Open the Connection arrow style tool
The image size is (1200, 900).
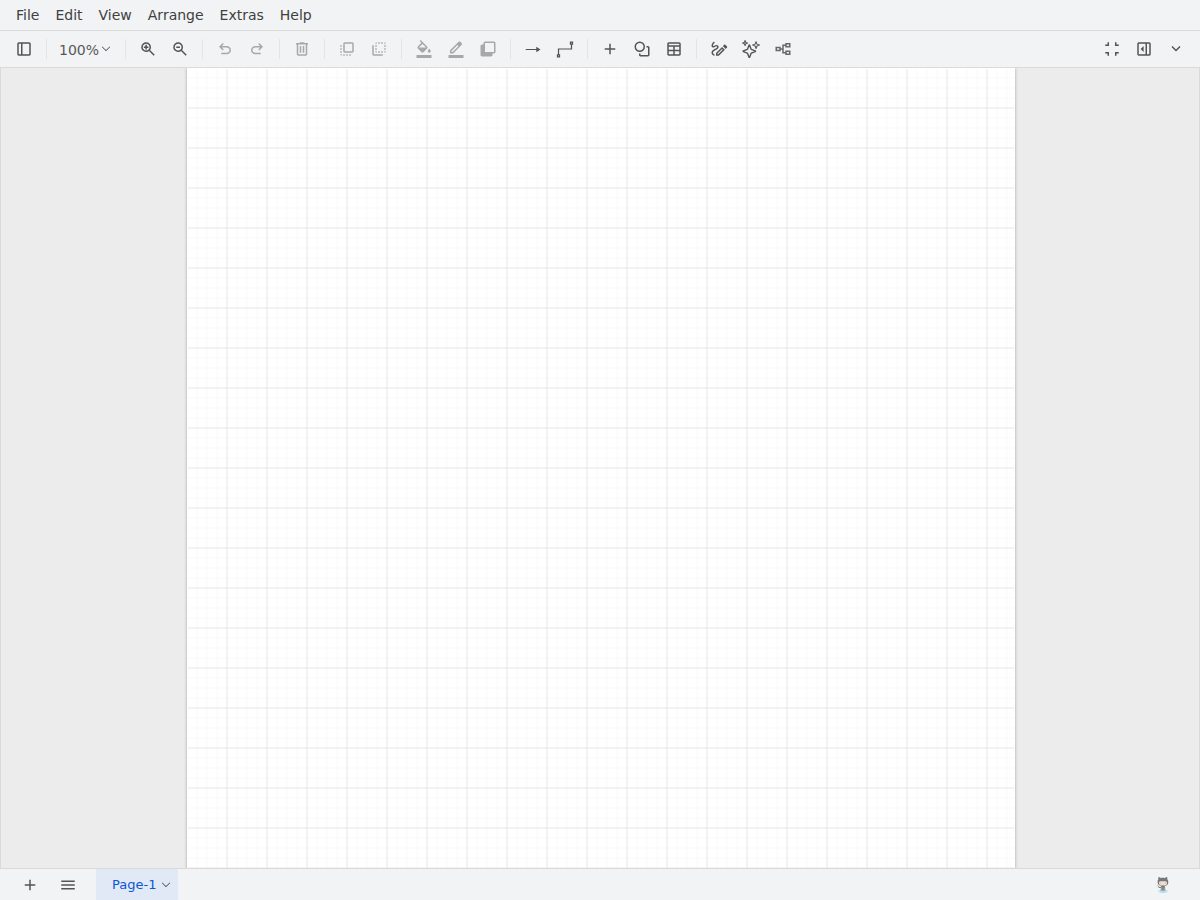pos(533,49)
